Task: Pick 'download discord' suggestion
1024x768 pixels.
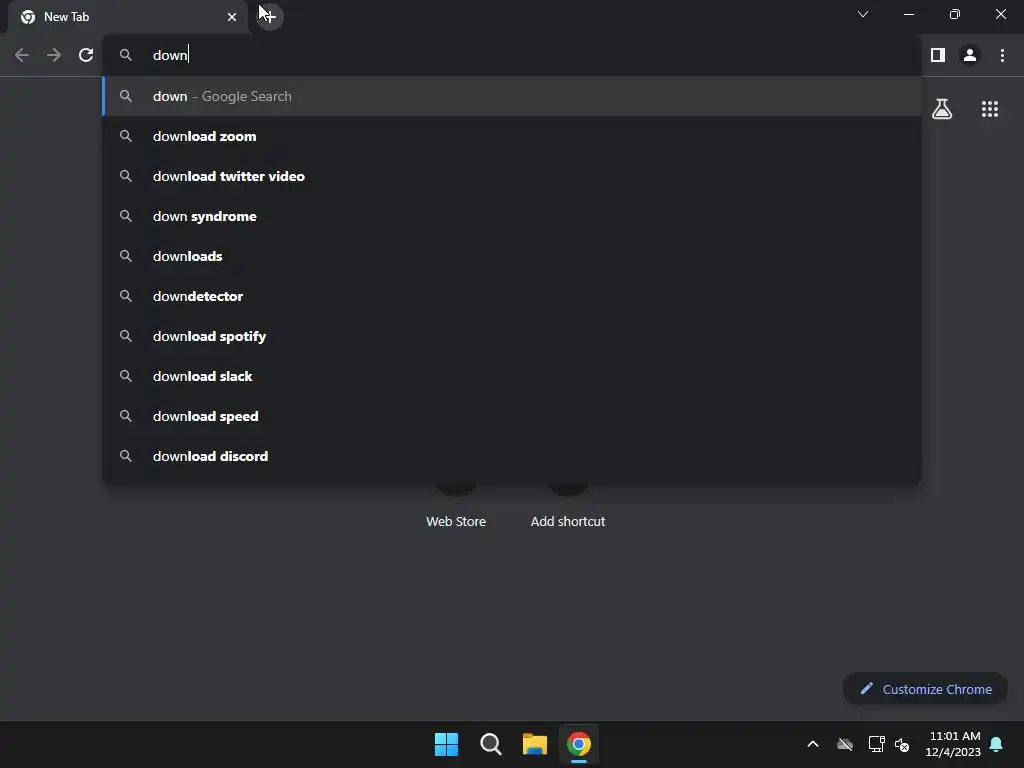Action: (x=512, y=456)
